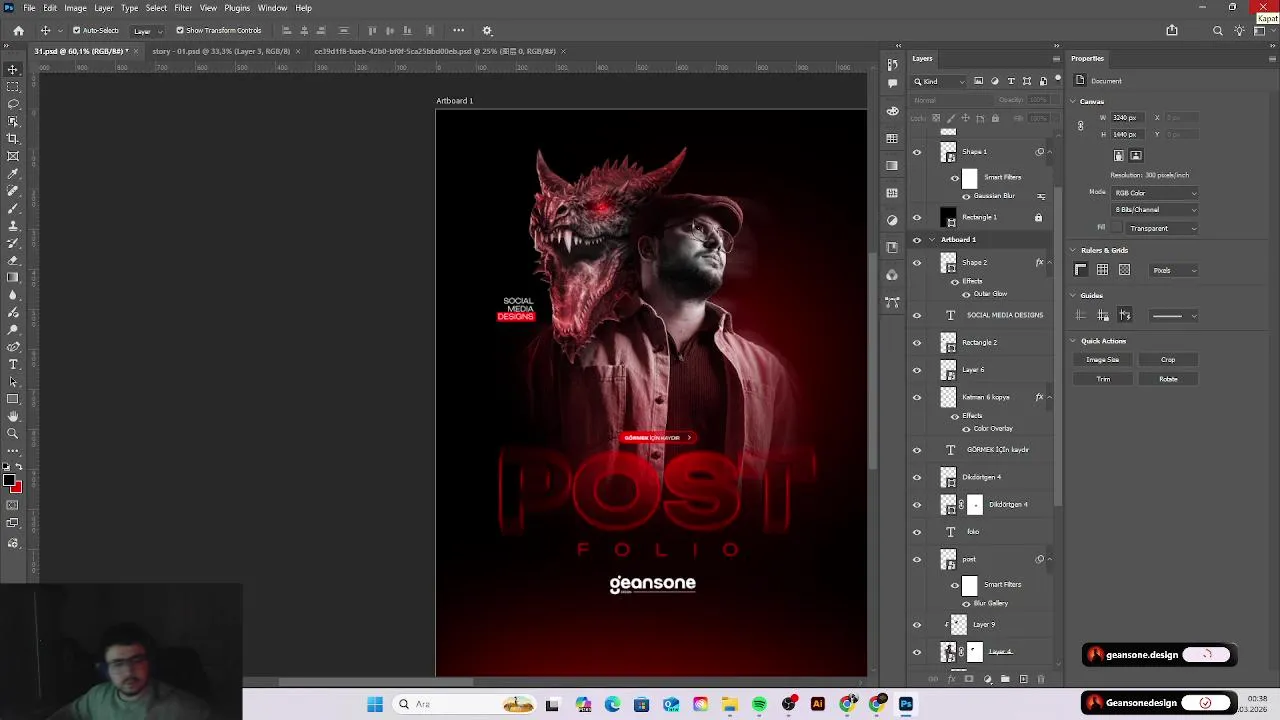Viewport: 1280px width, 720px height.
Task: Switch to ce39d1f8 psd document tab
Action: 434,51
